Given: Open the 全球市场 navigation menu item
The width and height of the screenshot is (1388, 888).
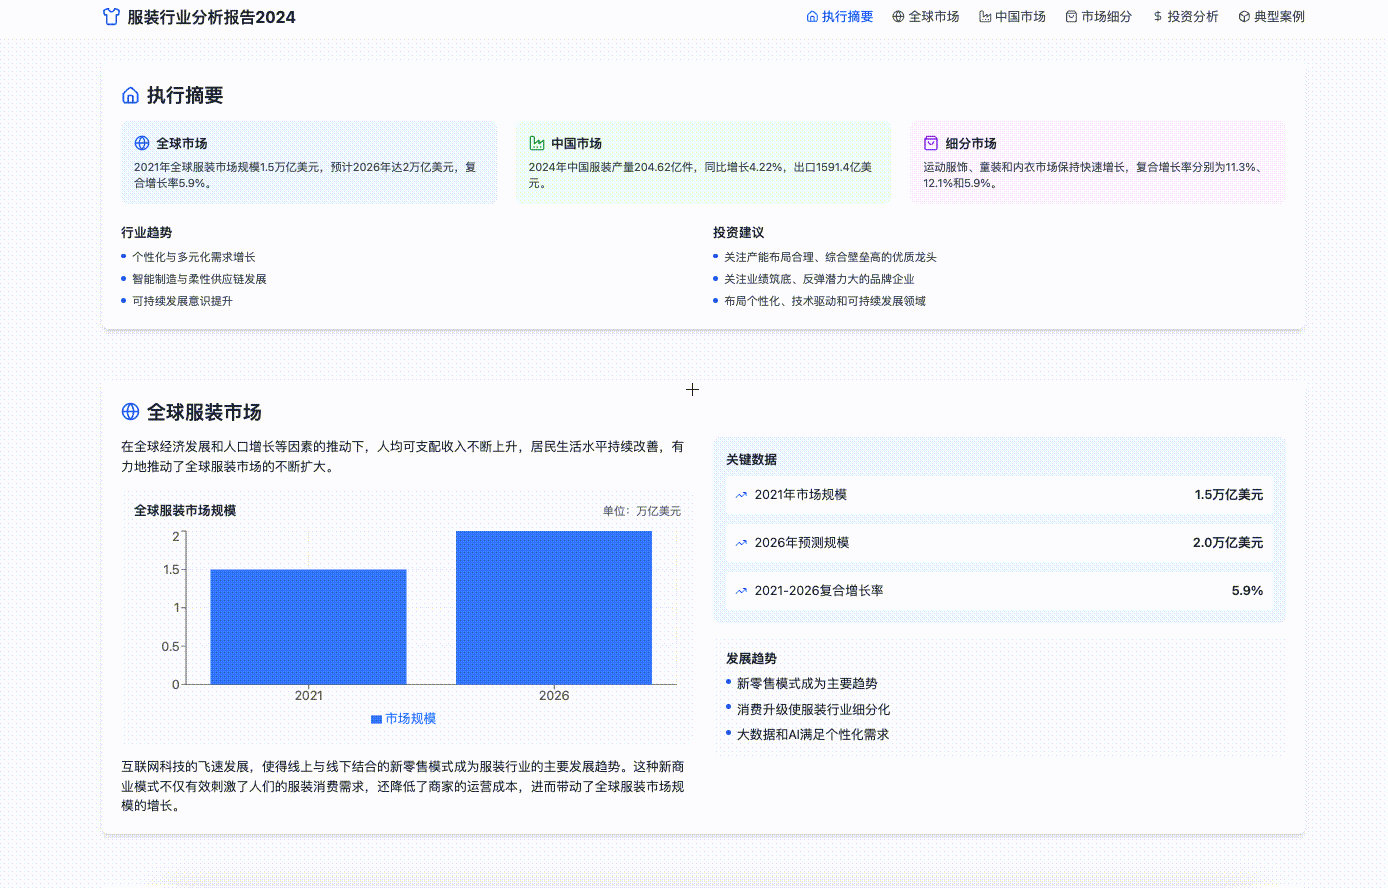Looking at the screenshot, I should point(926,16).
